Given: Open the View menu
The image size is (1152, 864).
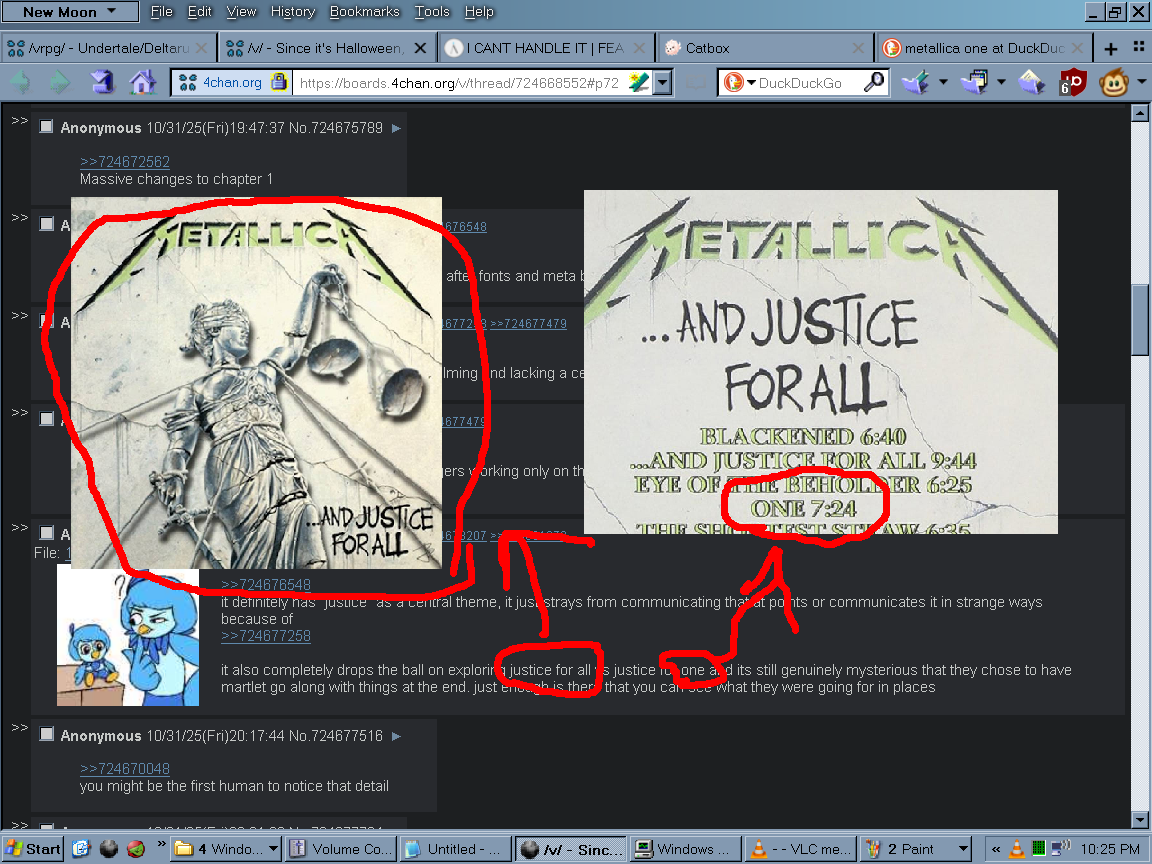Looking at the screenshot, I should [x=241, y=12].
